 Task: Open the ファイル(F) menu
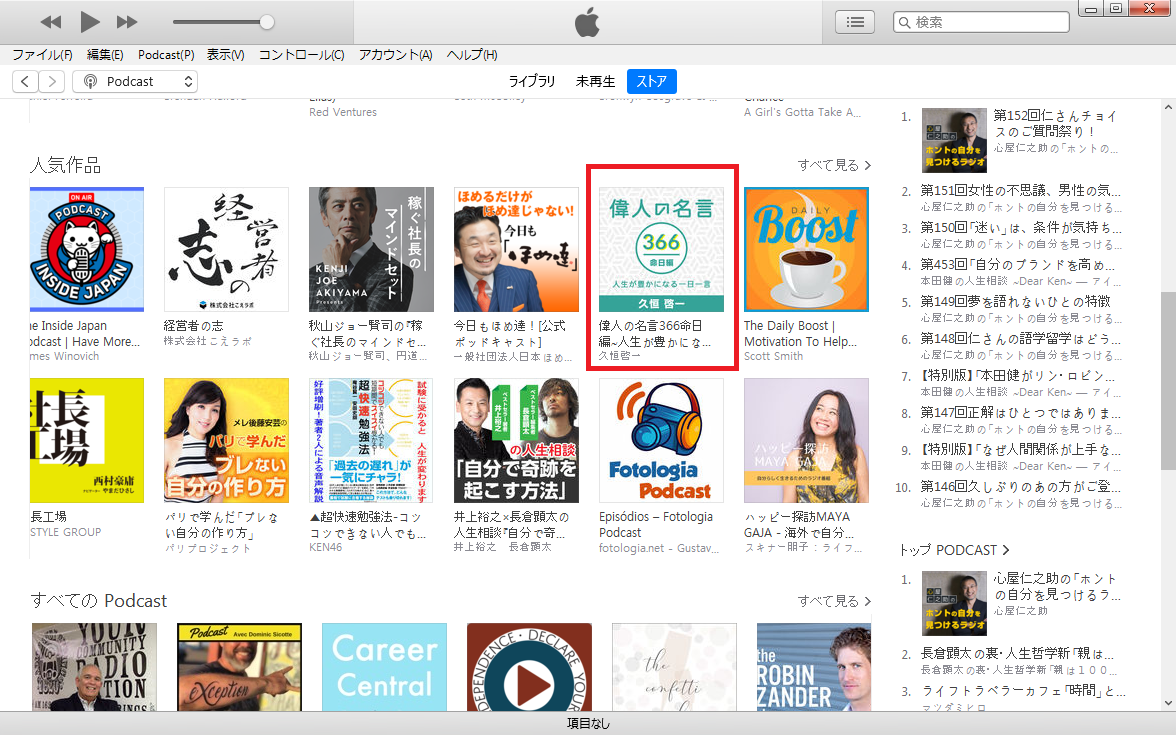42,55
